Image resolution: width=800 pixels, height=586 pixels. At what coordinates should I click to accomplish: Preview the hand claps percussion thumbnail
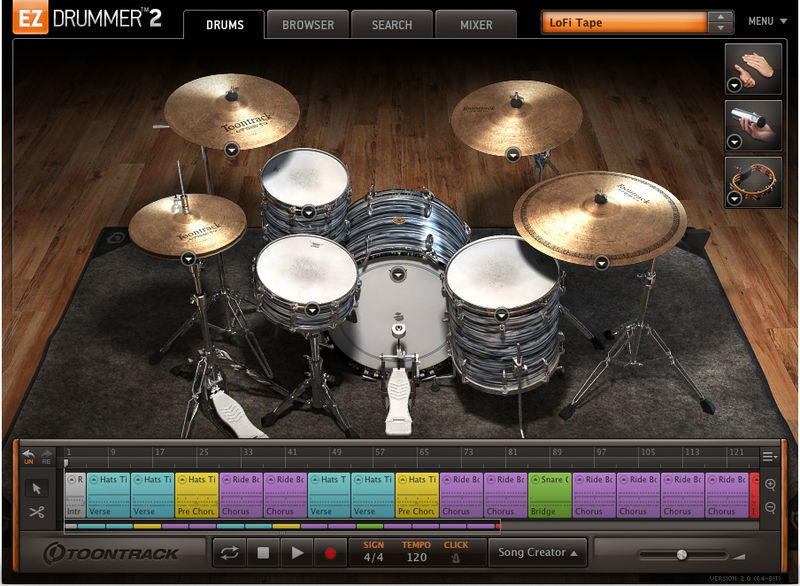click(x=753, y=69)
